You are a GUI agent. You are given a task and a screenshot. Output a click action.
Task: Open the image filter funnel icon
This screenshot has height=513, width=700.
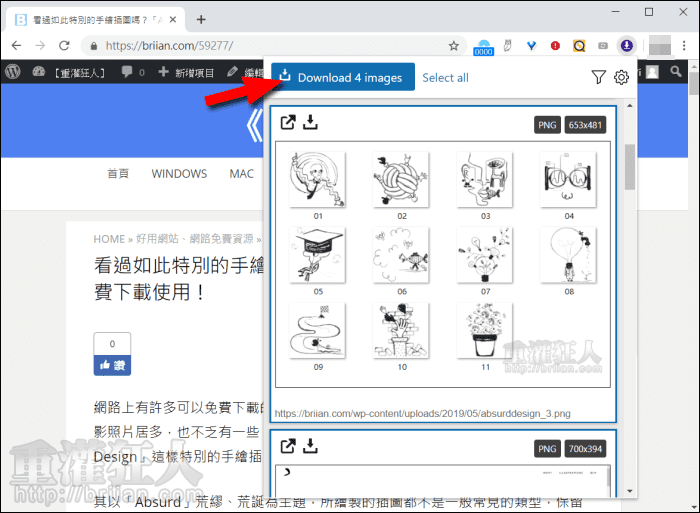pos(598,77)
